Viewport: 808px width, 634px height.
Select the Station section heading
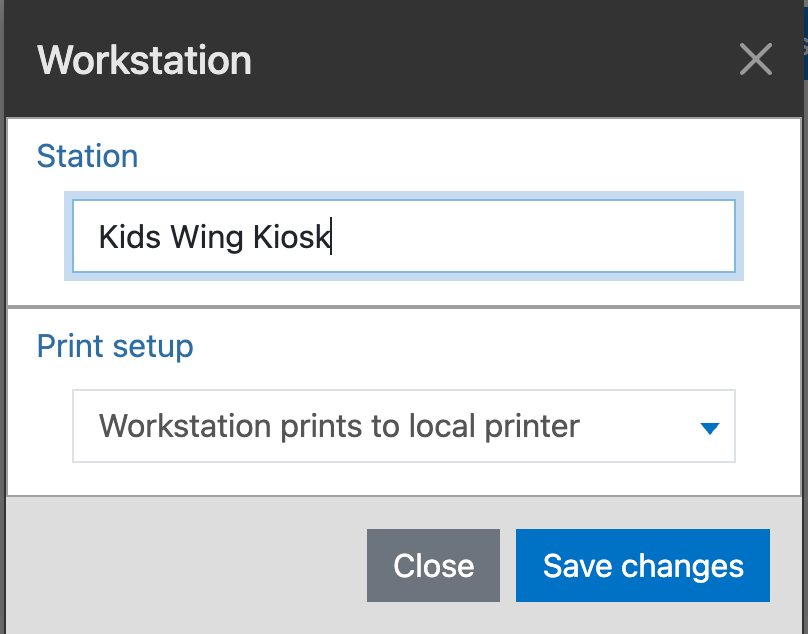click(x=88, y=156)
